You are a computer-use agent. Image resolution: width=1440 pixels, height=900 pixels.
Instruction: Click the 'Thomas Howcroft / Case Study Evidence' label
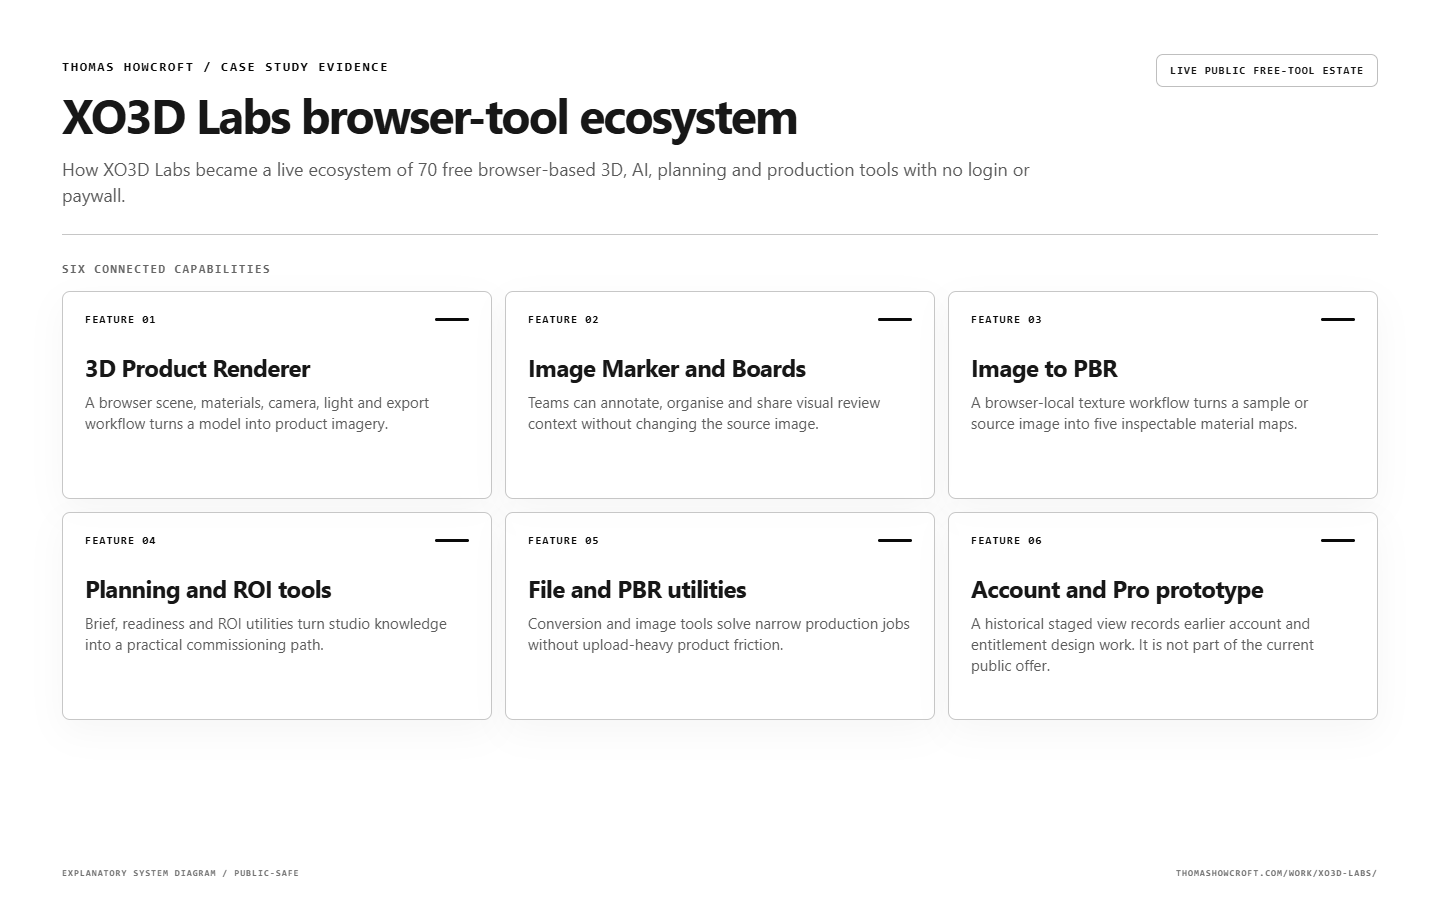[225, 67]
